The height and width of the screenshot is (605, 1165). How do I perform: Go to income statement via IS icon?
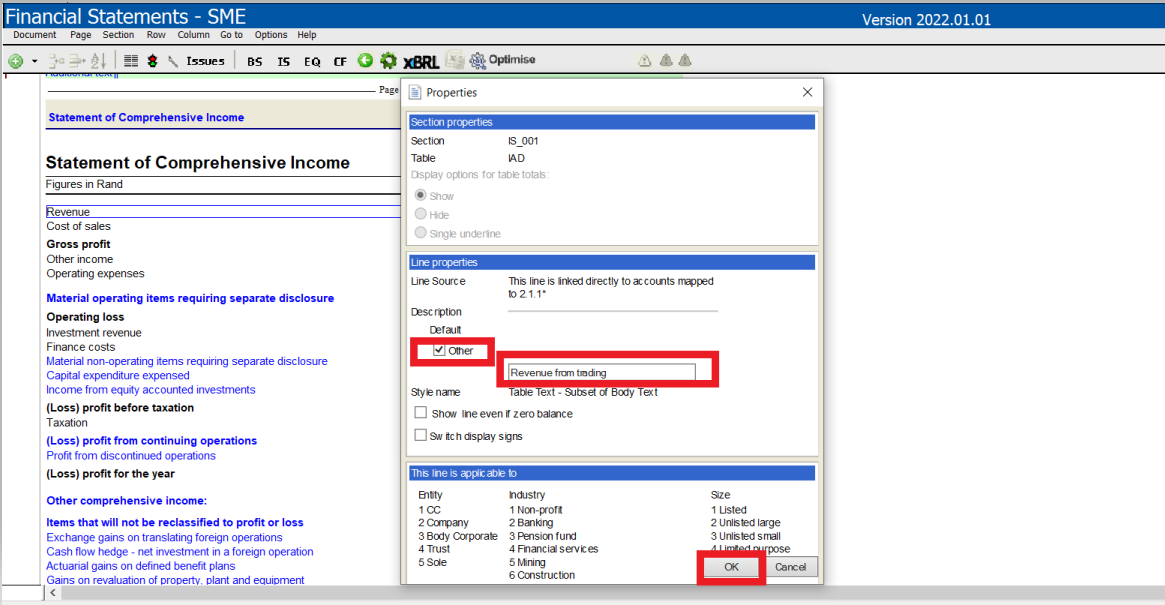coord(284,61)
